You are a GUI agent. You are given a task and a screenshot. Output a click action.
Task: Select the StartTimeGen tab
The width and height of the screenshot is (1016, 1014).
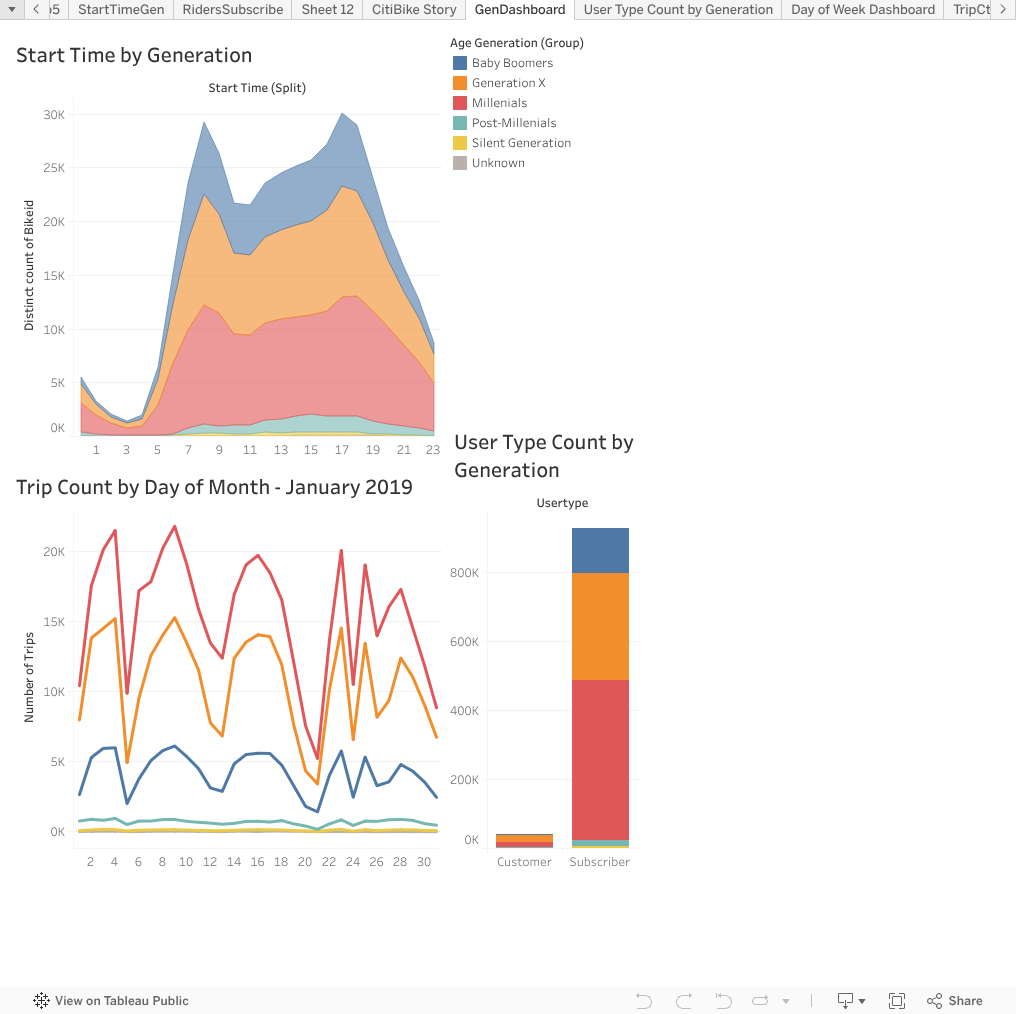(120, 10)
